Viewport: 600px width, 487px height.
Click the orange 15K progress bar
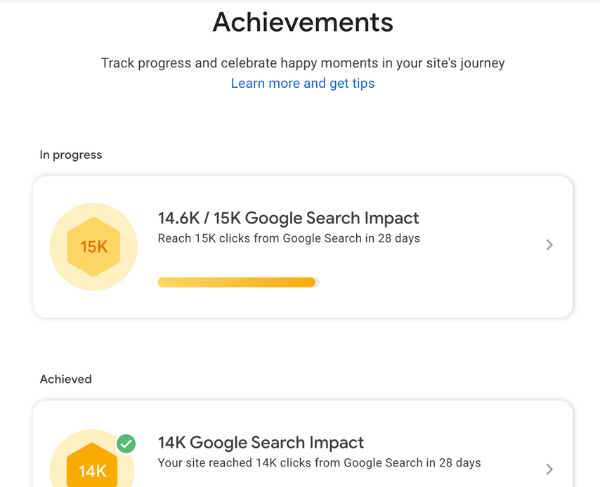coord(236,283)
